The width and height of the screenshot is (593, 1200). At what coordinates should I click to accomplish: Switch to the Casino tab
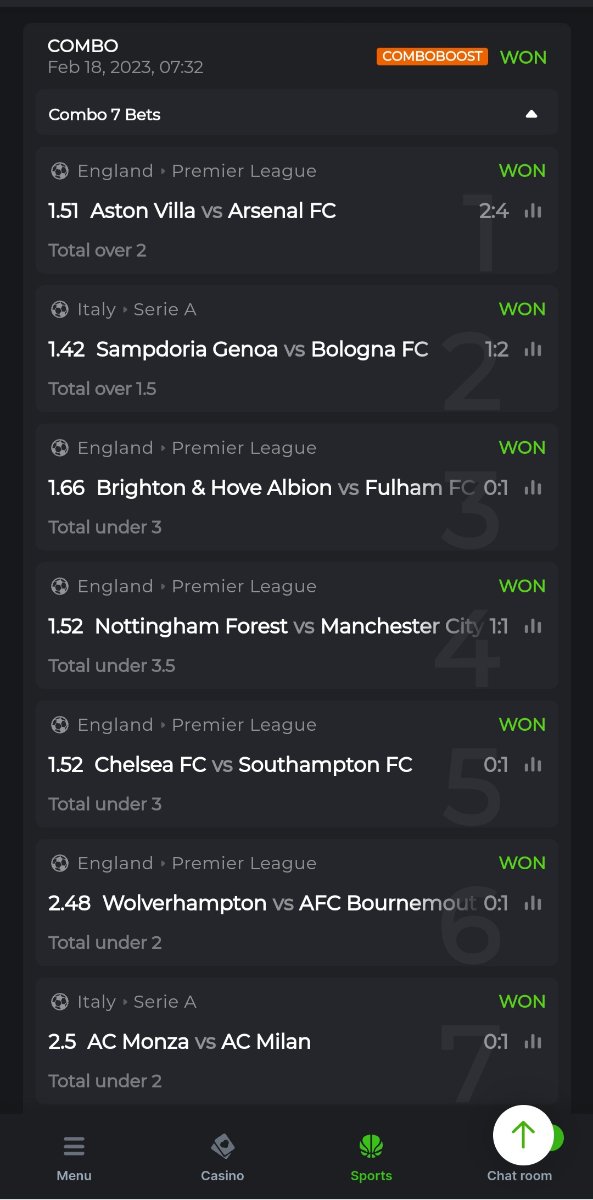[x=222, y=1158]
